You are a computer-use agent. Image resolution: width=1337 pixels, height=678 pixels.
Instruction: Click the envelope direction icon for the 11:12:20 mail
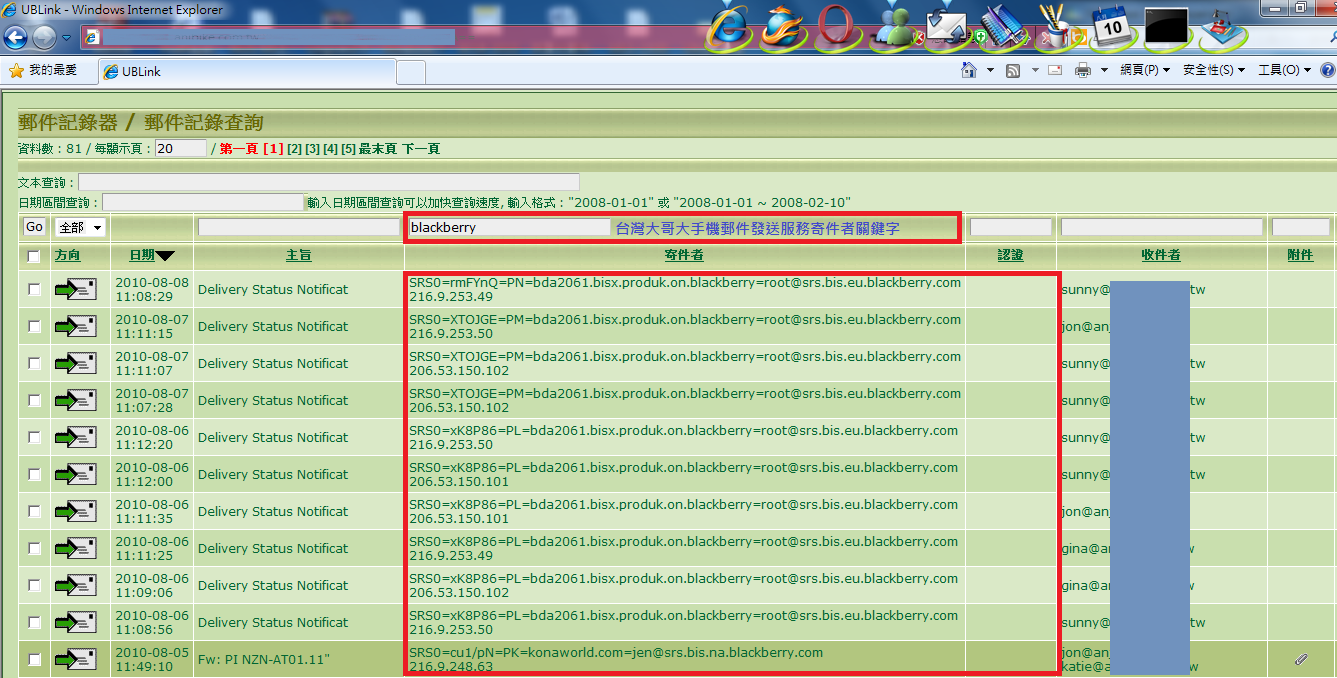pyautogui.click(x=75, y=437)
